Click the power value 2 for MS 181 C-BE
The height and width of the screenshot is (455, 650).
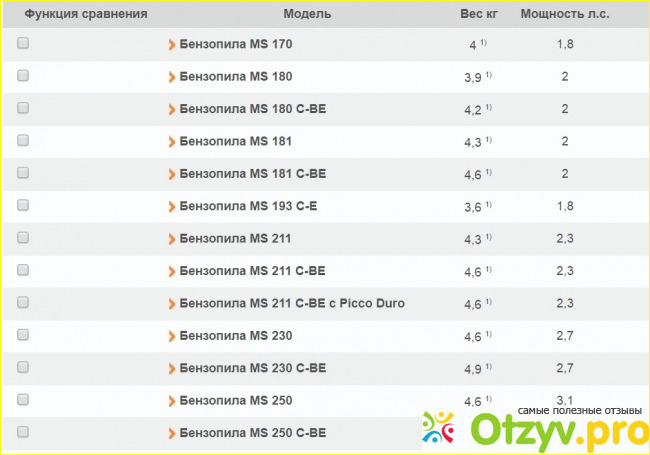pyautogui.click(x=565, y=174)
